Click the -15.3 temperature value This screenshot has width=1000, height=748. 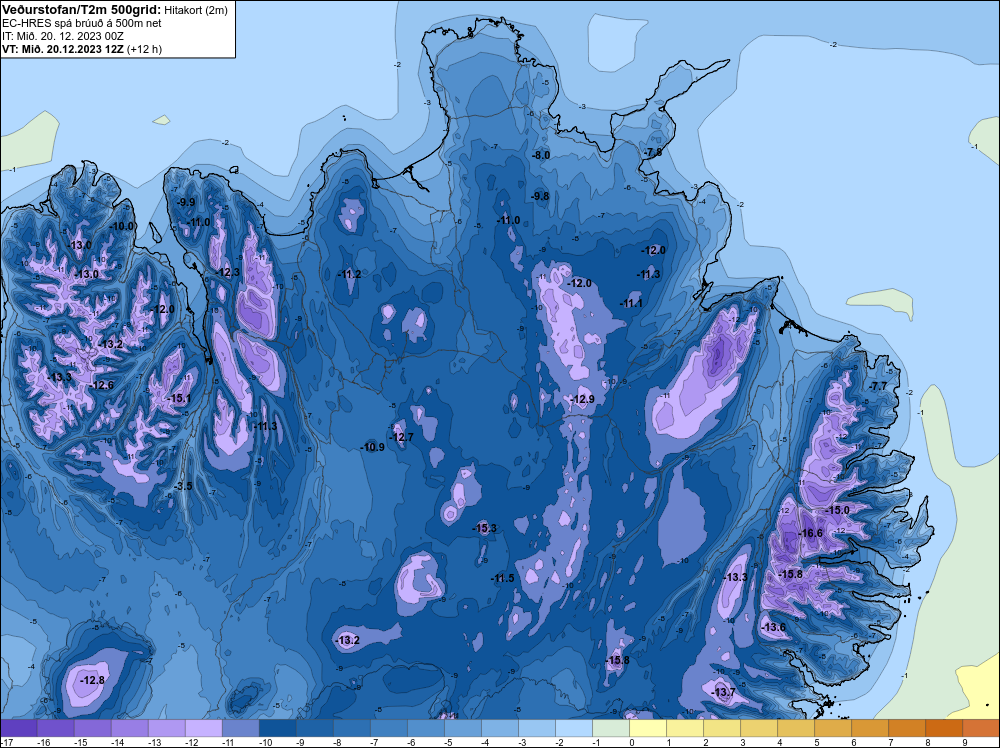coord(484,528)
